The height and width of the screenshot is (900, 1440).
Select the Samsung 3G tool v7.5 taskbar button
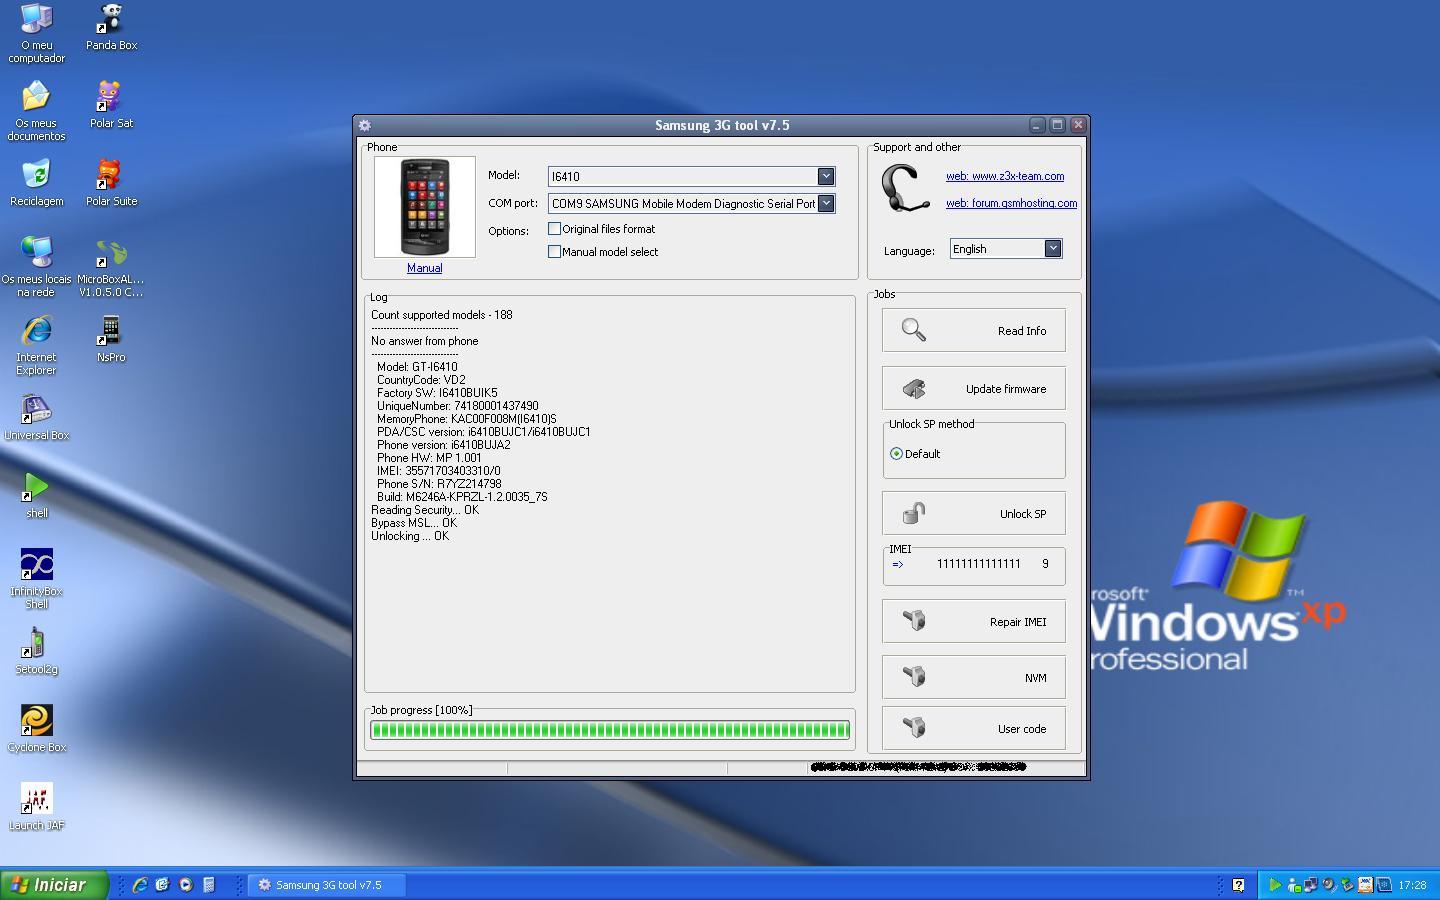327,885
